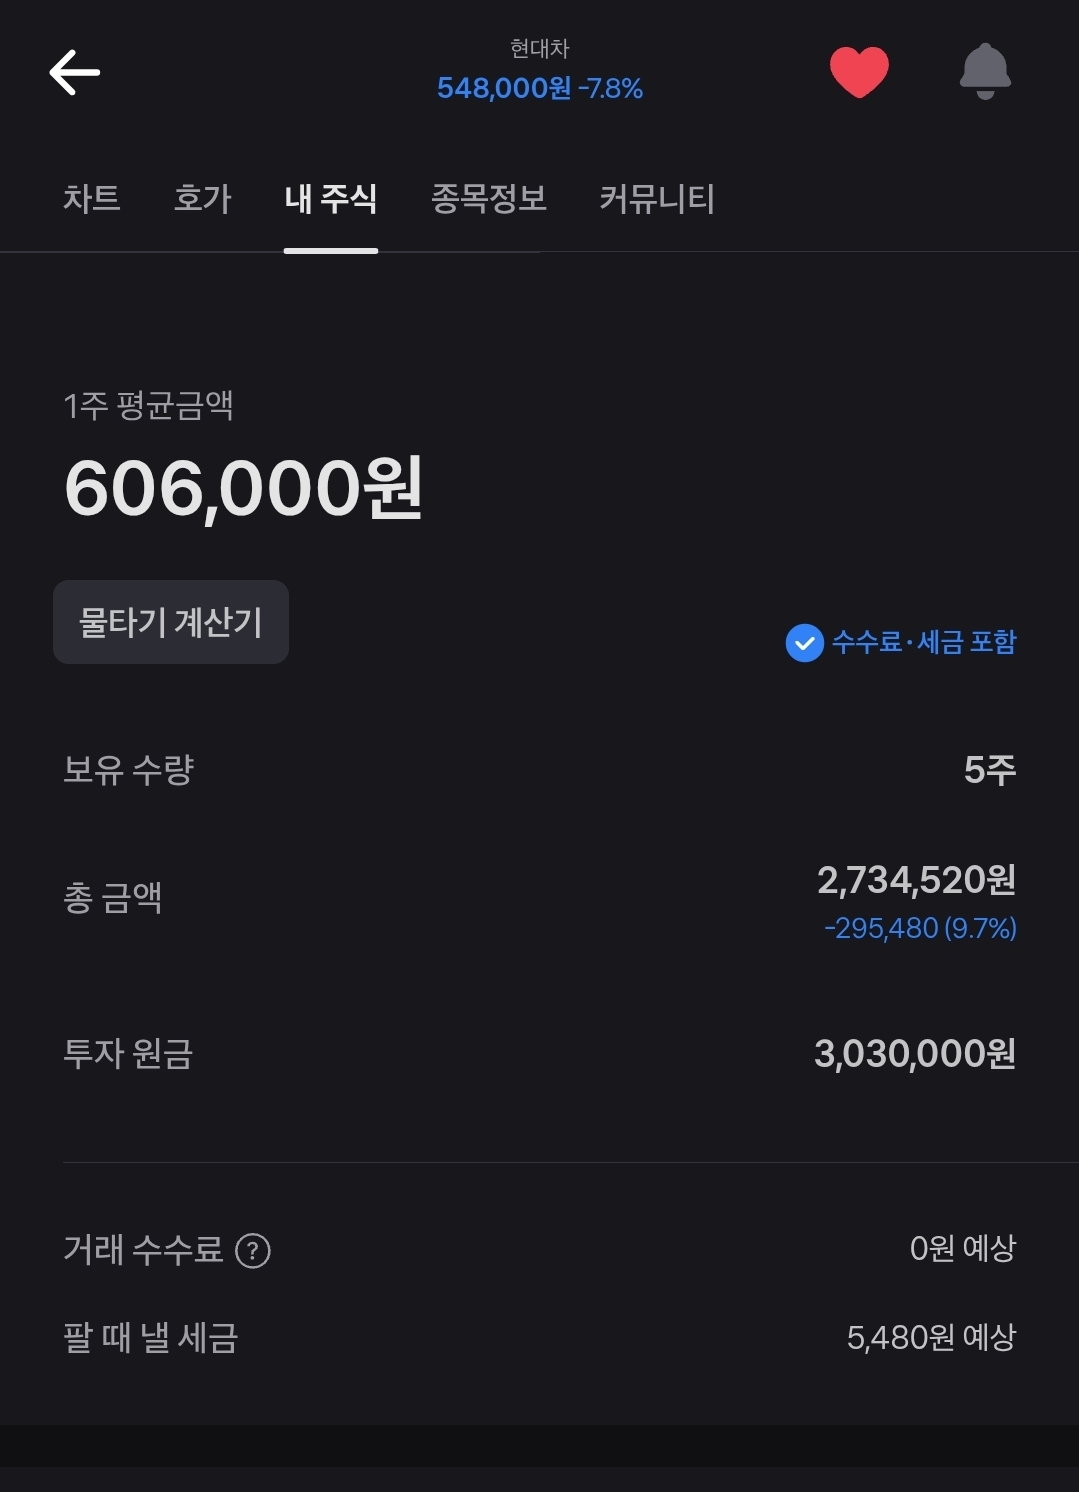Image resolution: width=1079 pixels, height=1492 pixels.
Task: Tap the -295,480 (9.7%) loss figure
Action: tap(920, 928)
